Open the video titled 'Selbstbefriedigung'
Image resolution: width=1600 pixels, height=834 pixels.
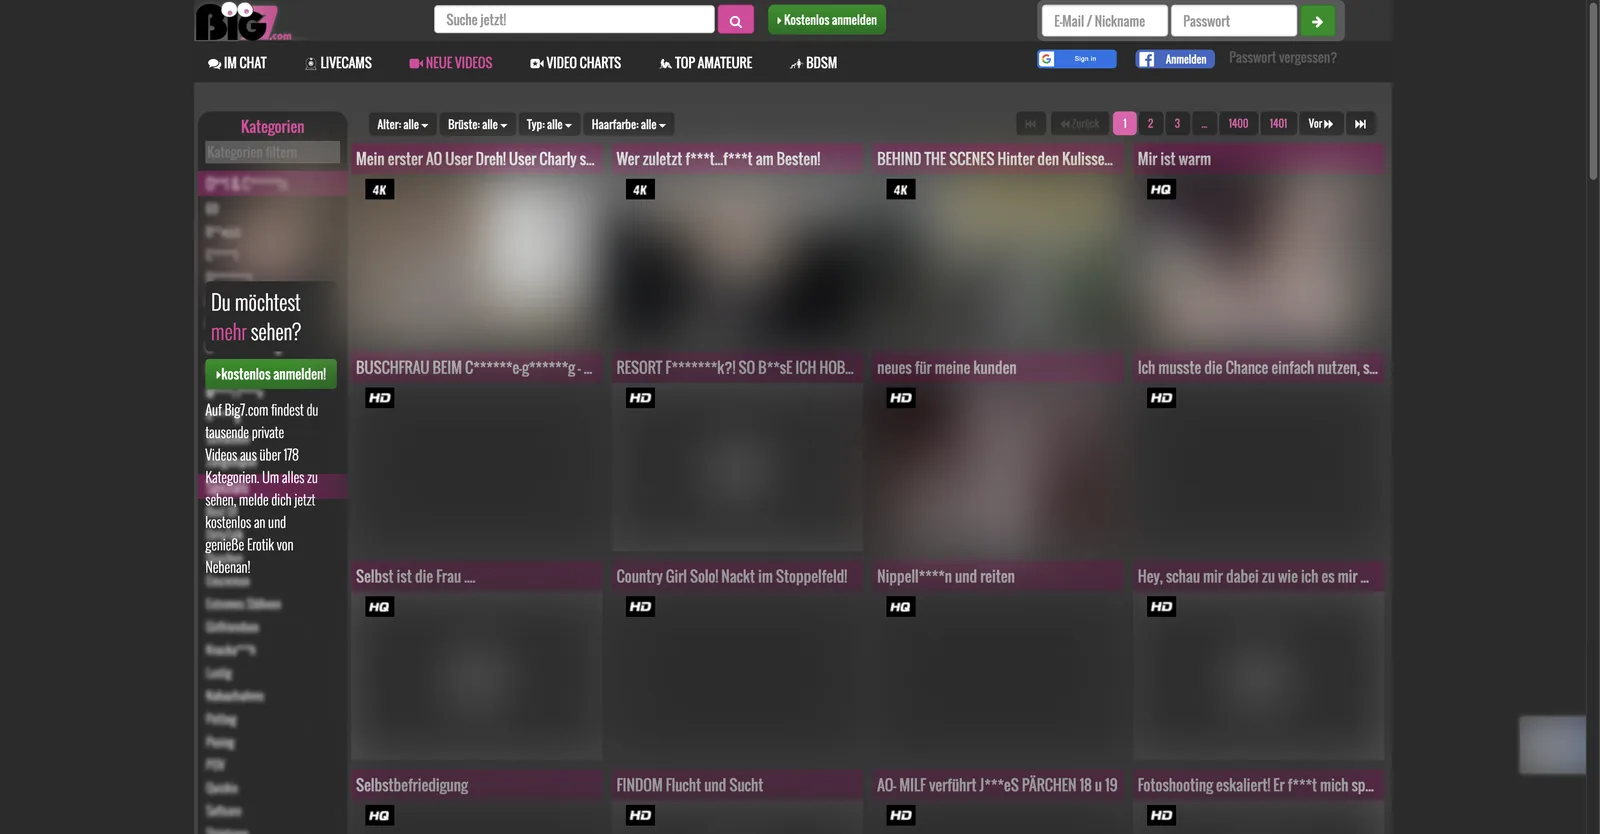pos(412,786)
